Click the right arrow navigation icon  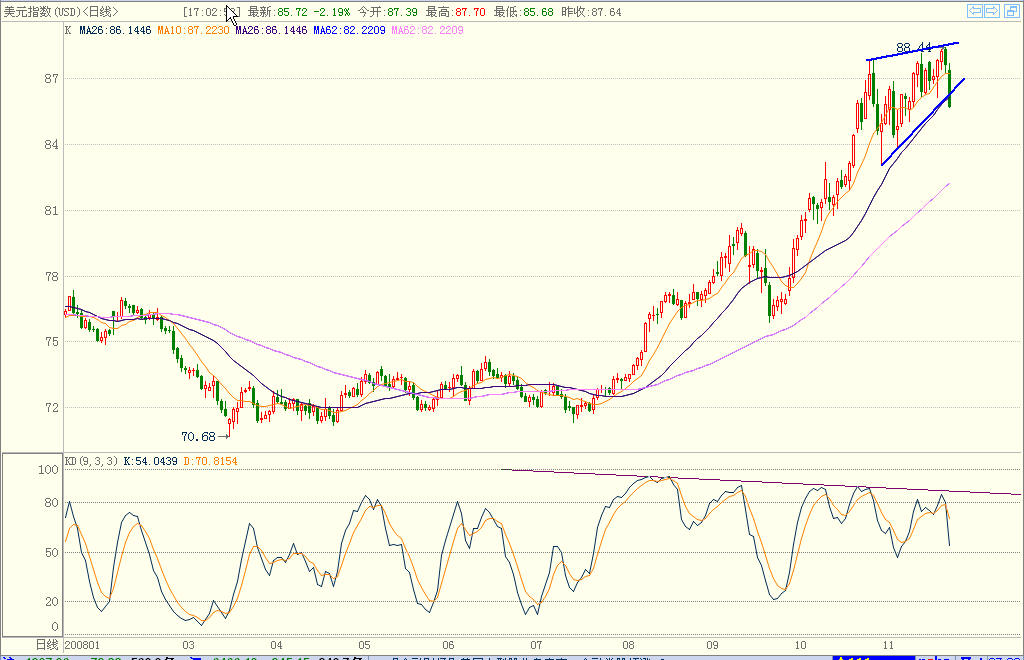coord(992,11)
